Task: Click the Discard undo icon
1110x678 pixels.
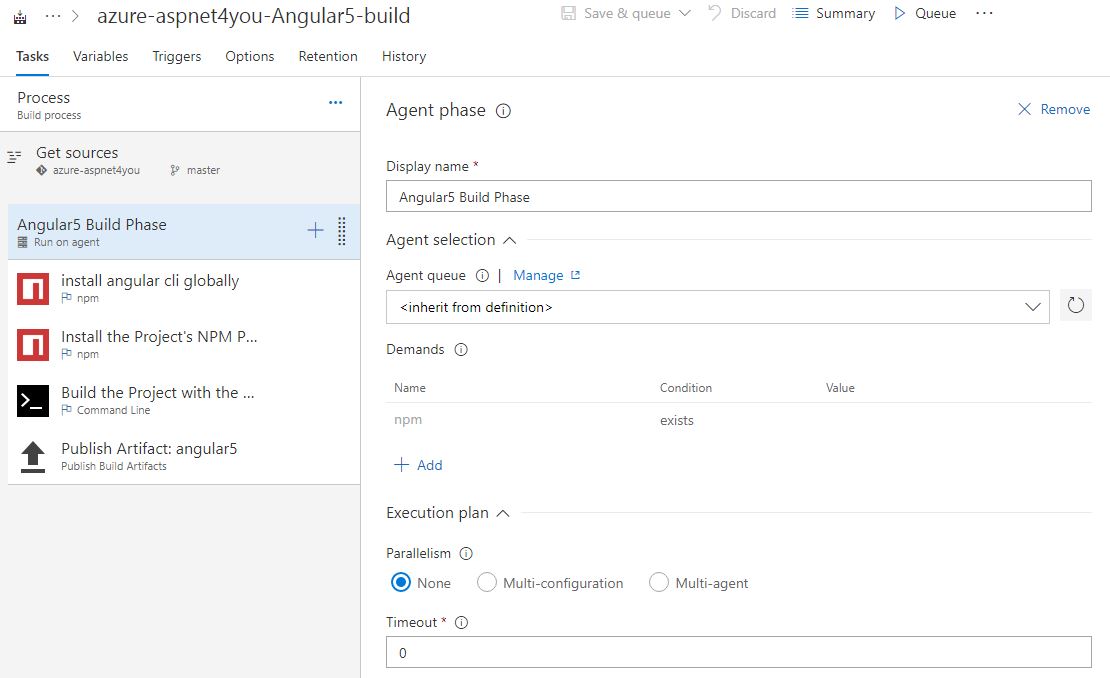Action: coord(714,13)
